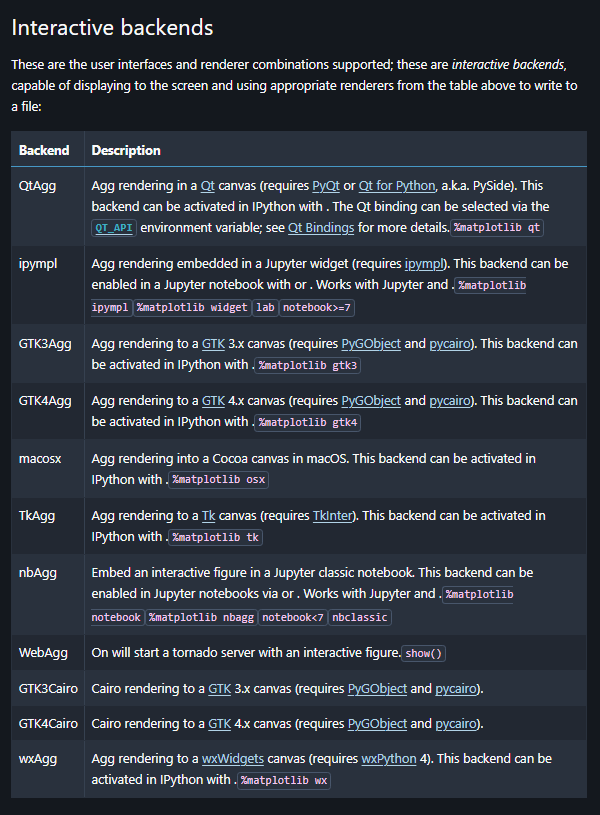Viewport: 600px width, 815px height.
Task: Click the 'Interactive backends' heading
Action: 112,28
